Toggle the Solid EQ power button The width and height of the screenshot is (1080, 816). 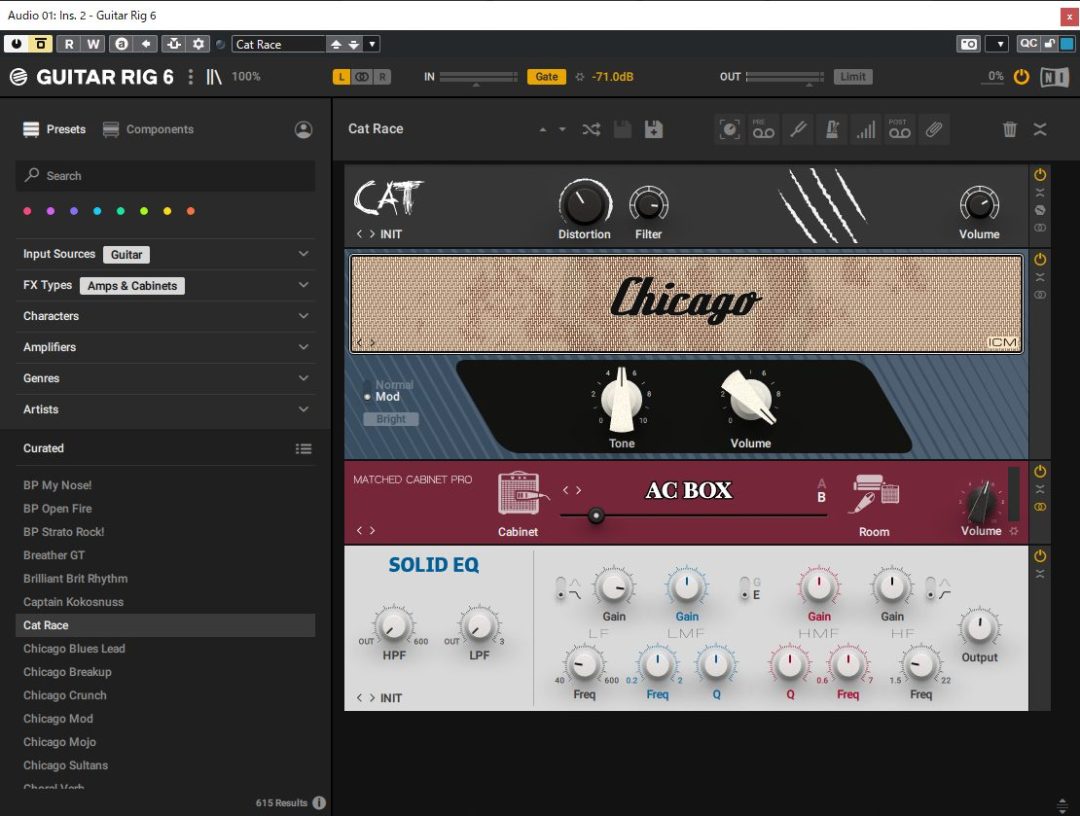click(x=1040, y=556)
